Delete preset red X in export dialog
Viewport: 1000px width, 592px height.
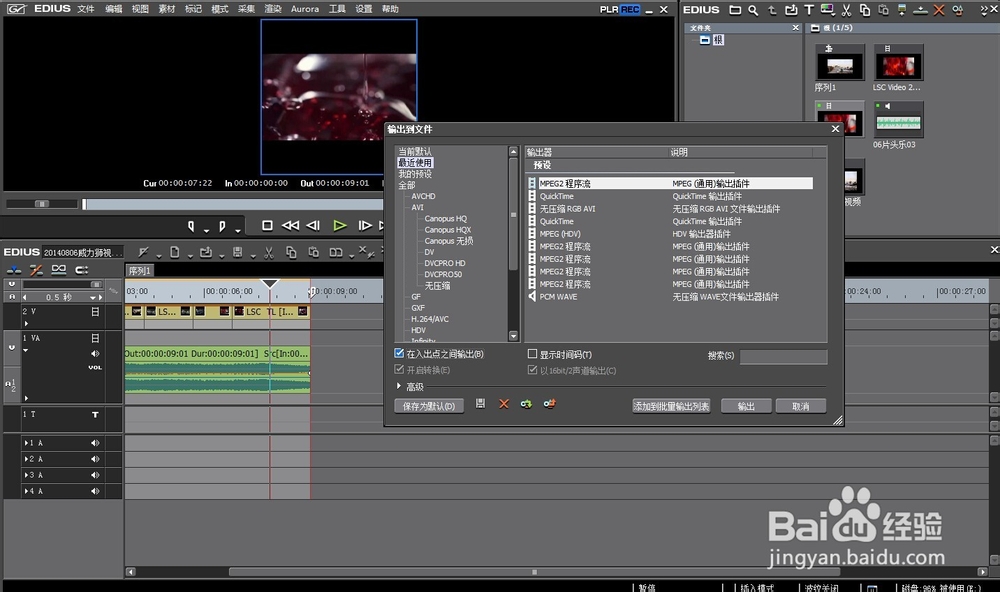coord(503,404)
